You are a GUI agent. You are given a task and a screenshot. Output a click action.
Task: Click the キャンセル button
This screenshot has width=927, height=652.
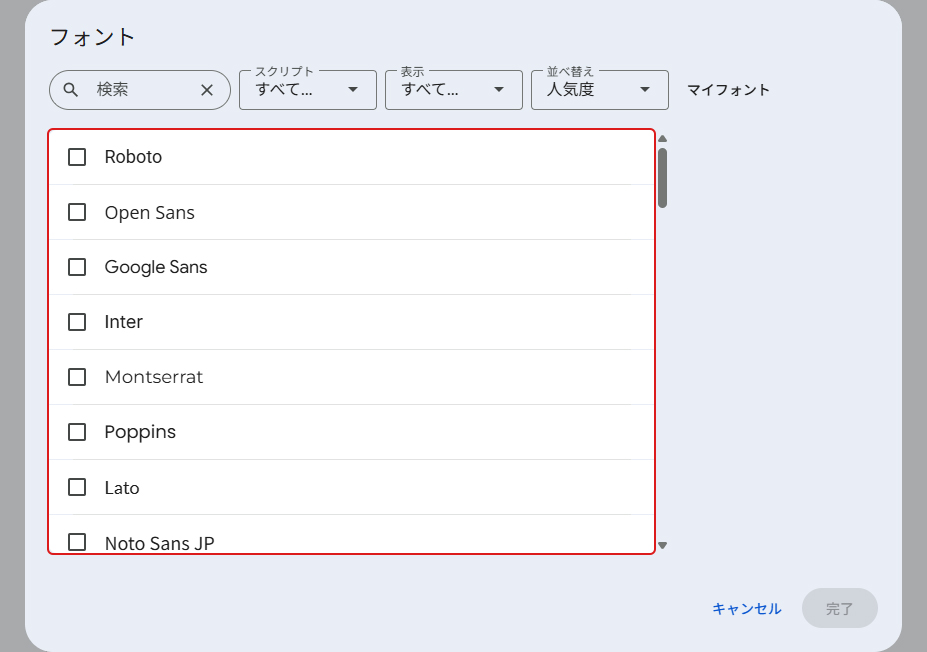747,608
